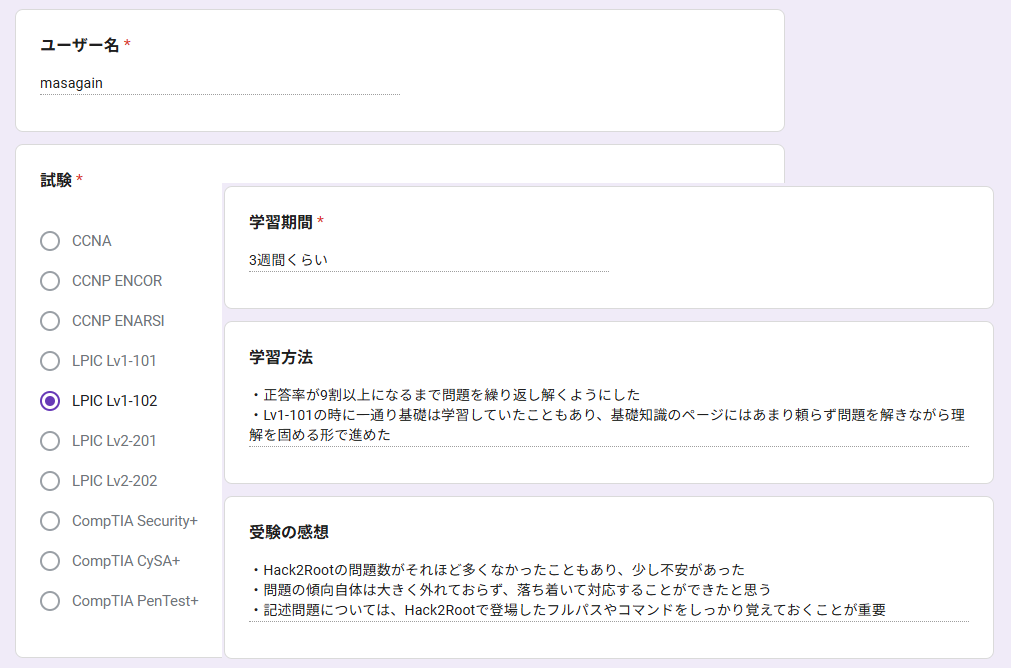
Task: Click the username field containing masagain
Action: coord(219,84)
